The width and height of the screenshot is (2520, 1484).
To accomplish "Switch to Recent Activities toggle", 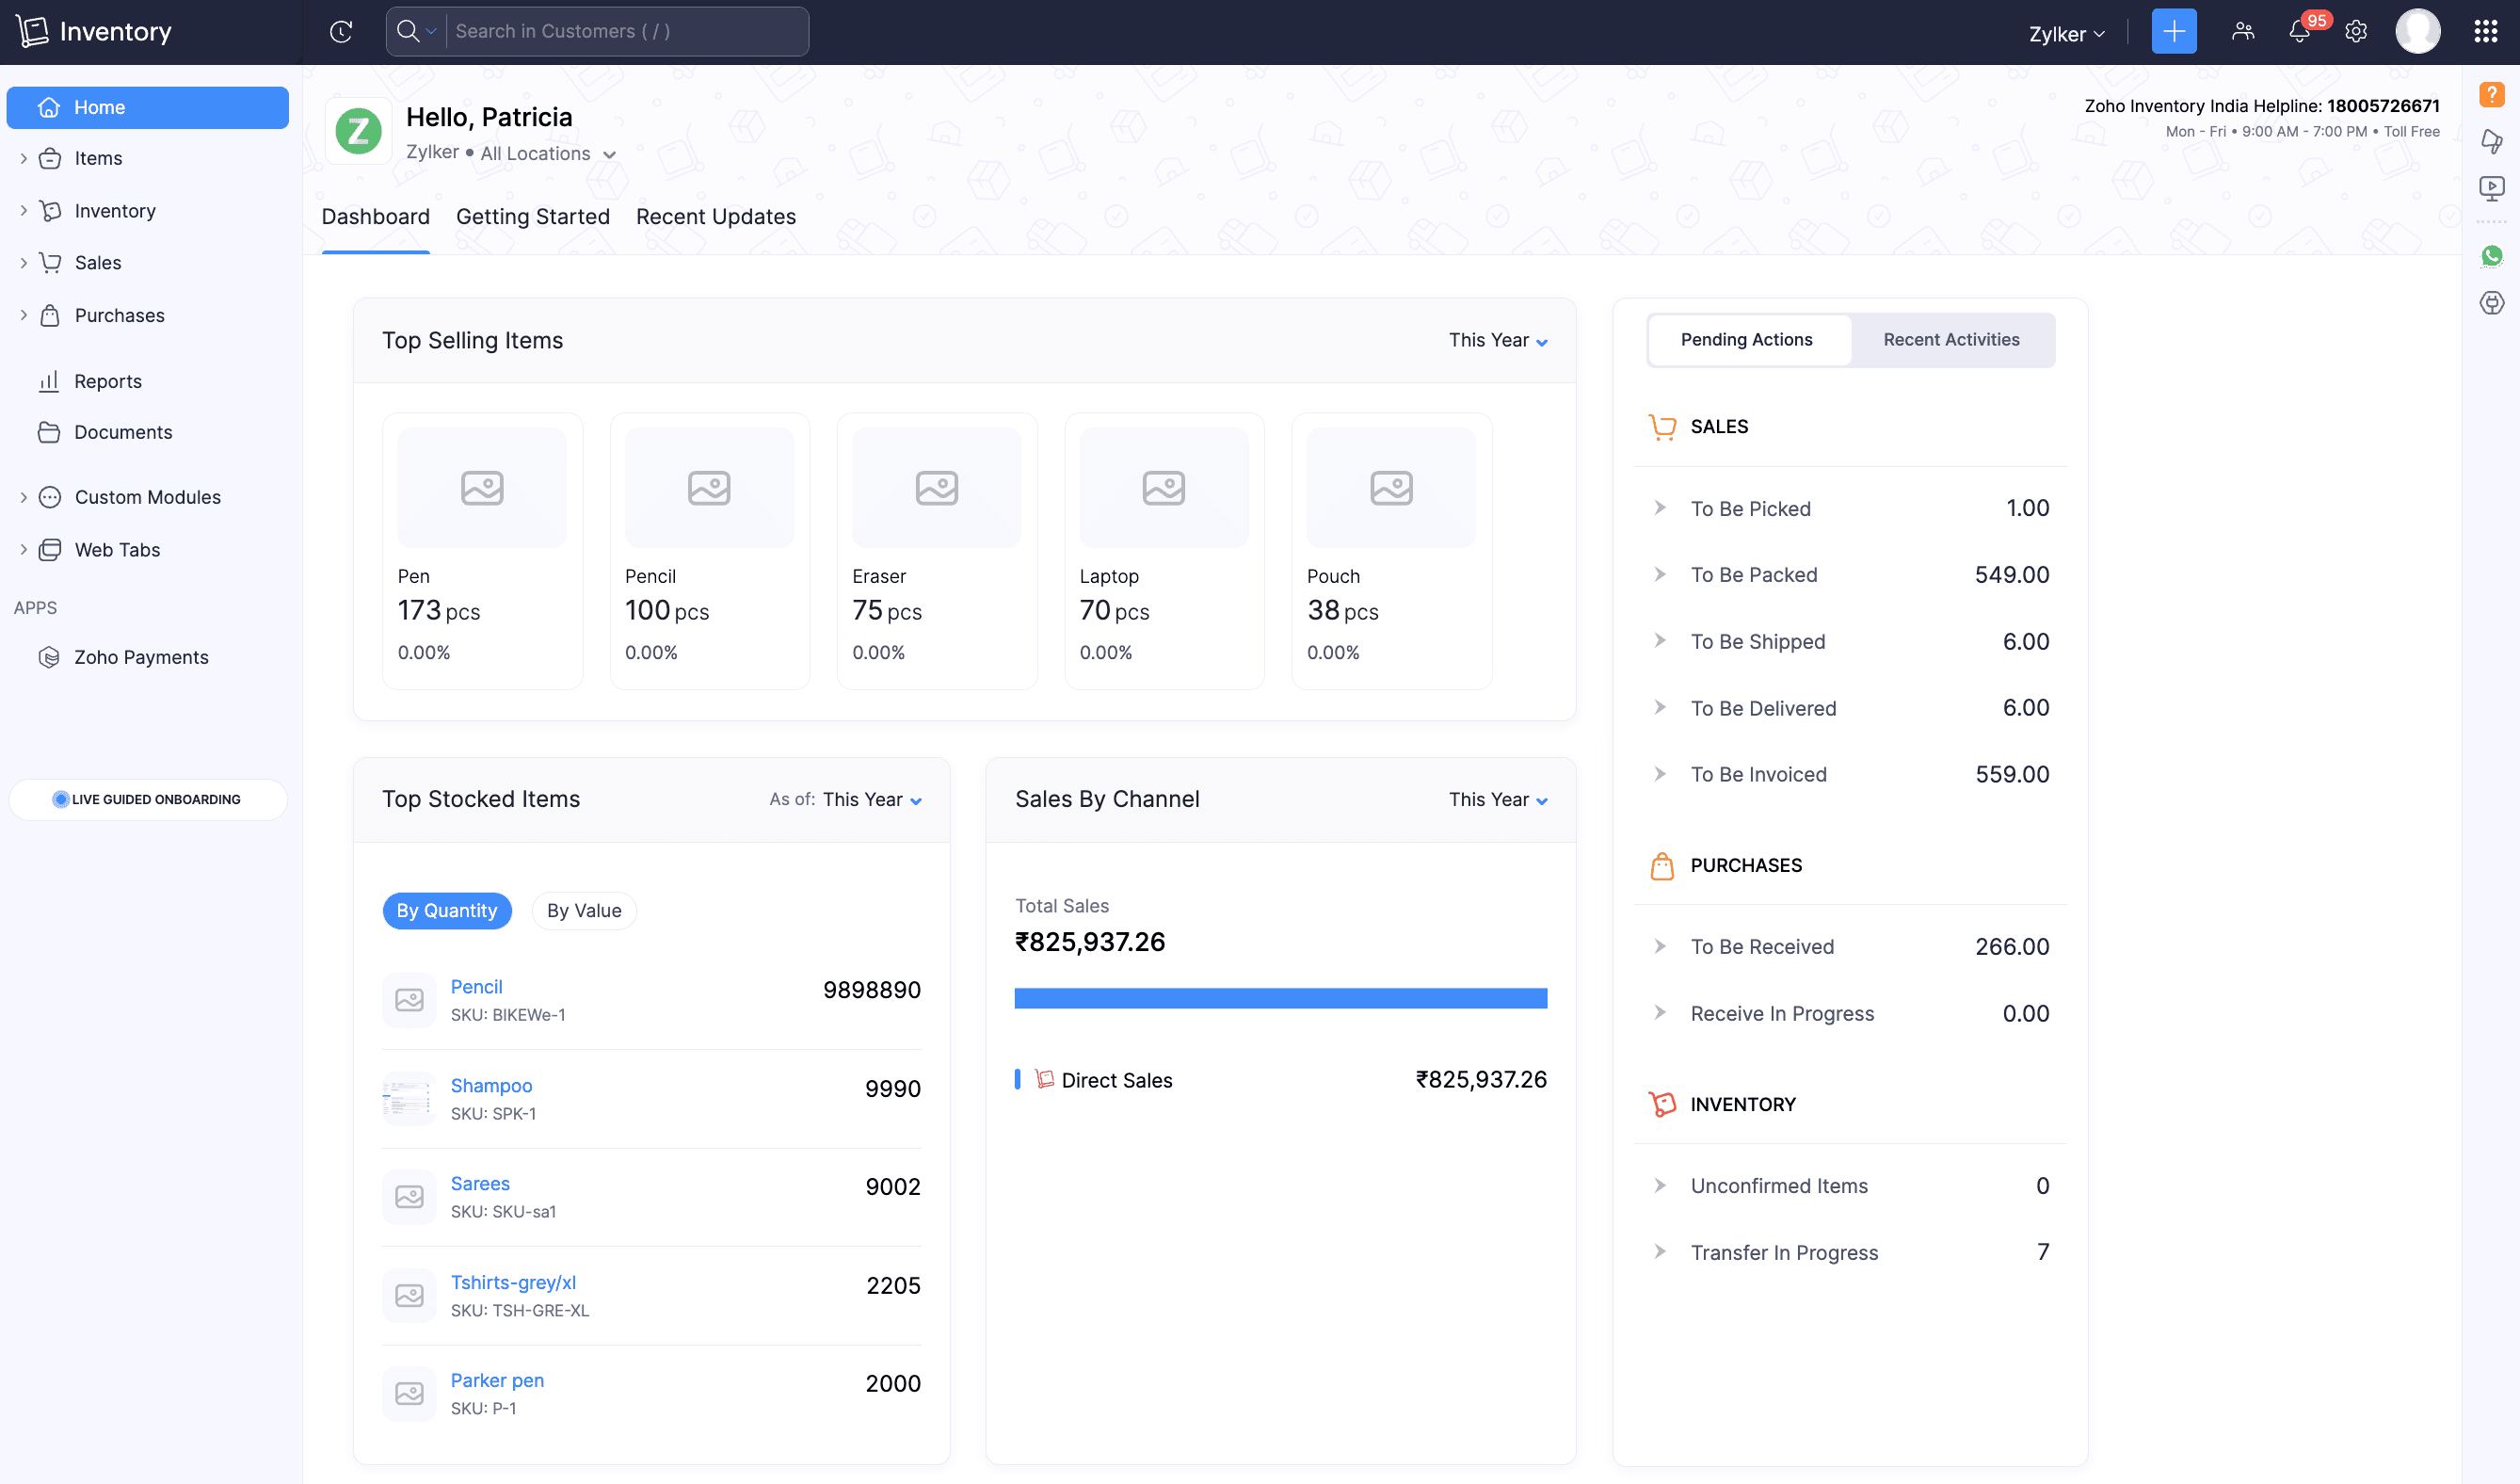I will tap(1950, 340).
